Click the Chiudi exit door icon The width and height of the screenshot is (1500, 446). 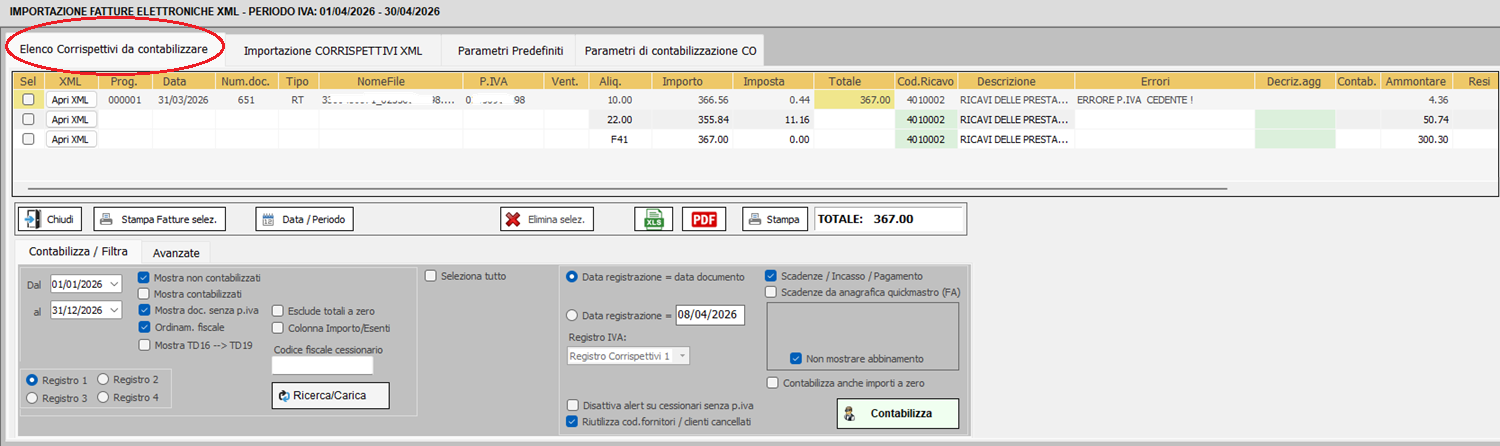coord(33,219)
